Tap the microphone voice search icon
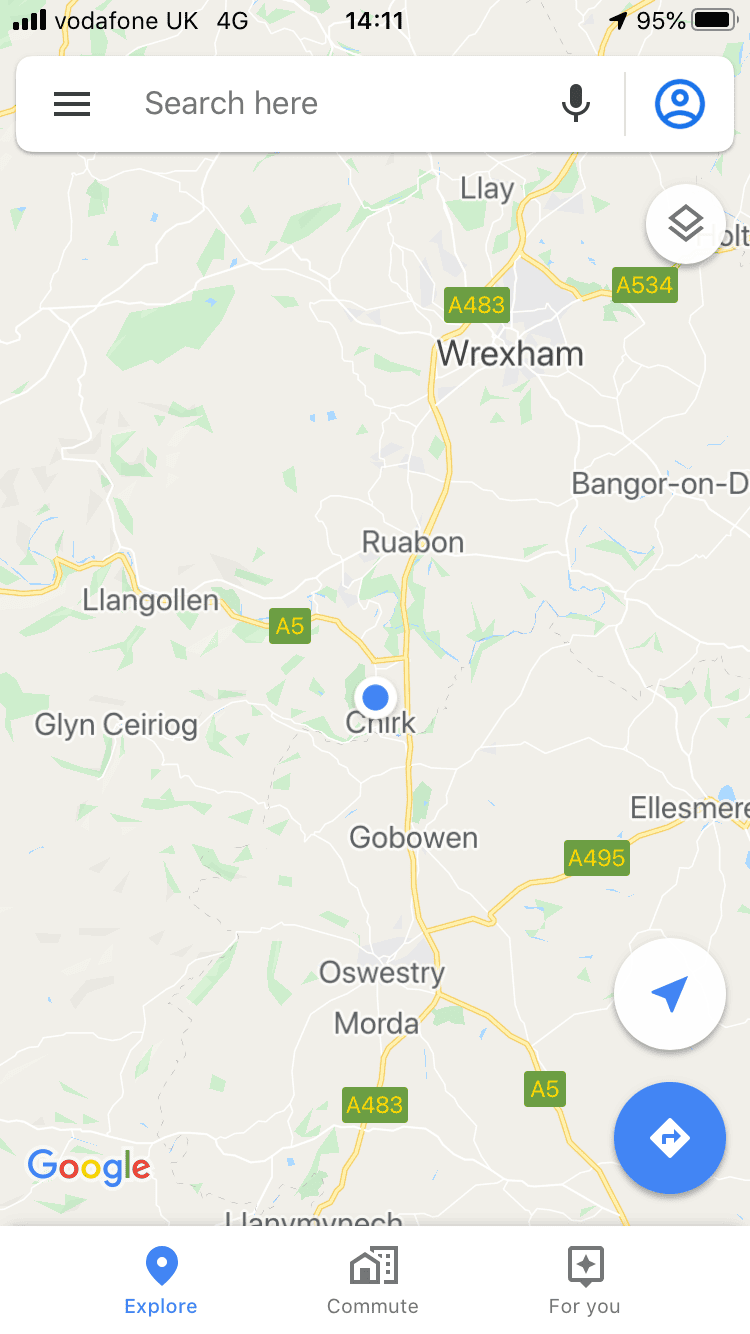This screenshot has width=750, height=1334. [x=575, y=104]
